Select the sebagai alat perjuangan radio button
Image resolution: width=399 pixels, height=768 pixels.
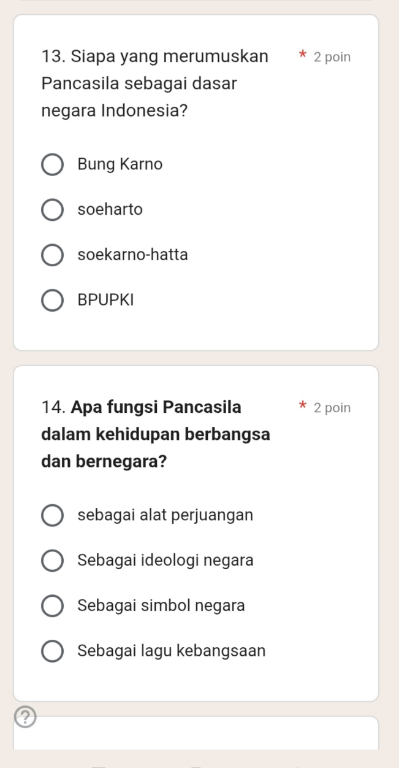click(52, 515)
